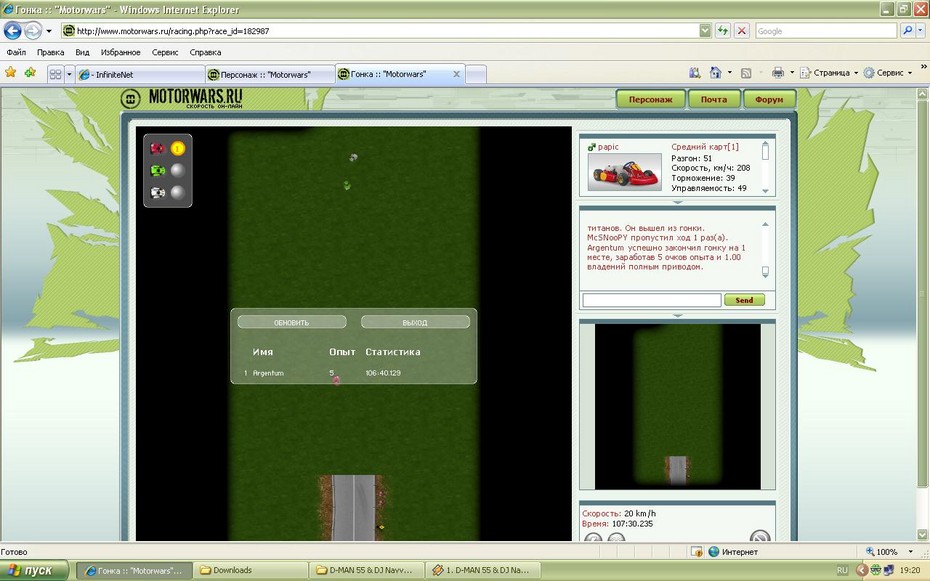
Task: Click the Google search box
Action: pyautogui.click(x=826, y=31)
